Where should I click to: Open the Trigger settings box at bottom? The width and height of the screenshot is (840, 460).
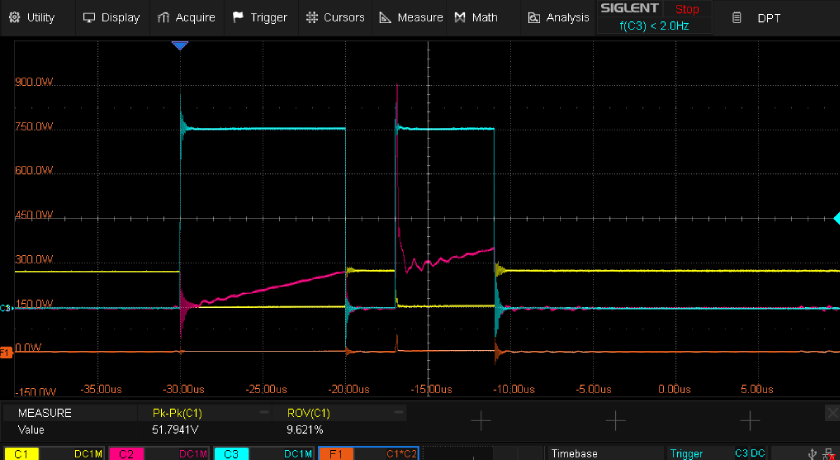[700, 453]
